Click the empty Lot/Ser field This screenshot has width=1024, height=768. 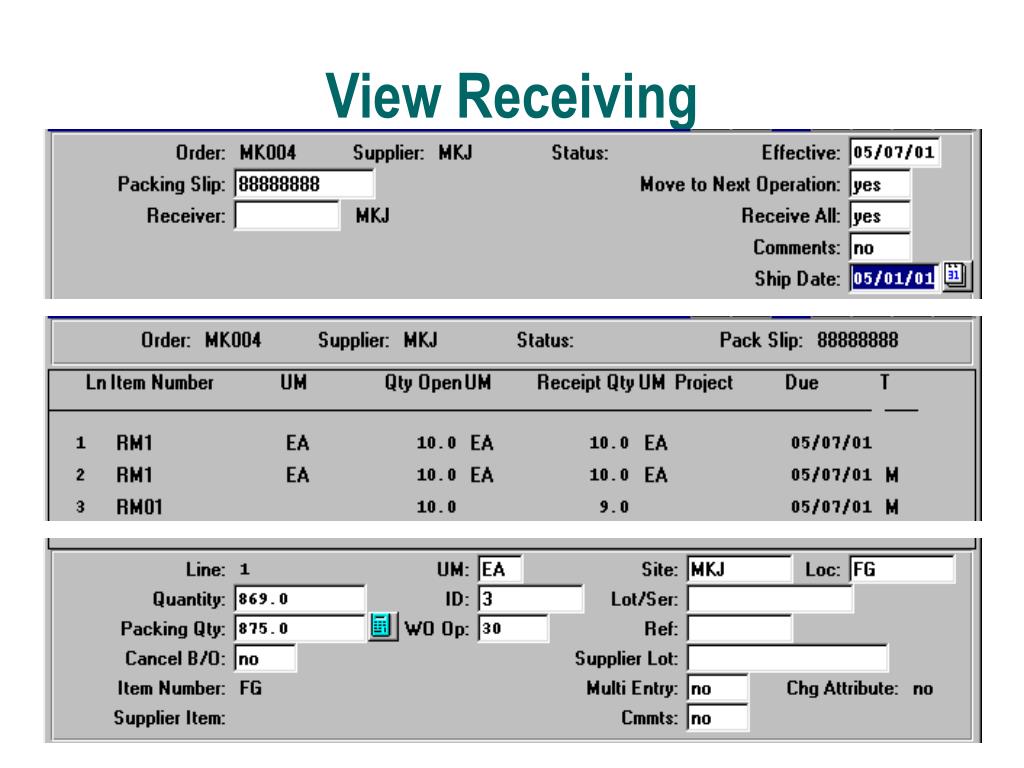point(769,599)
